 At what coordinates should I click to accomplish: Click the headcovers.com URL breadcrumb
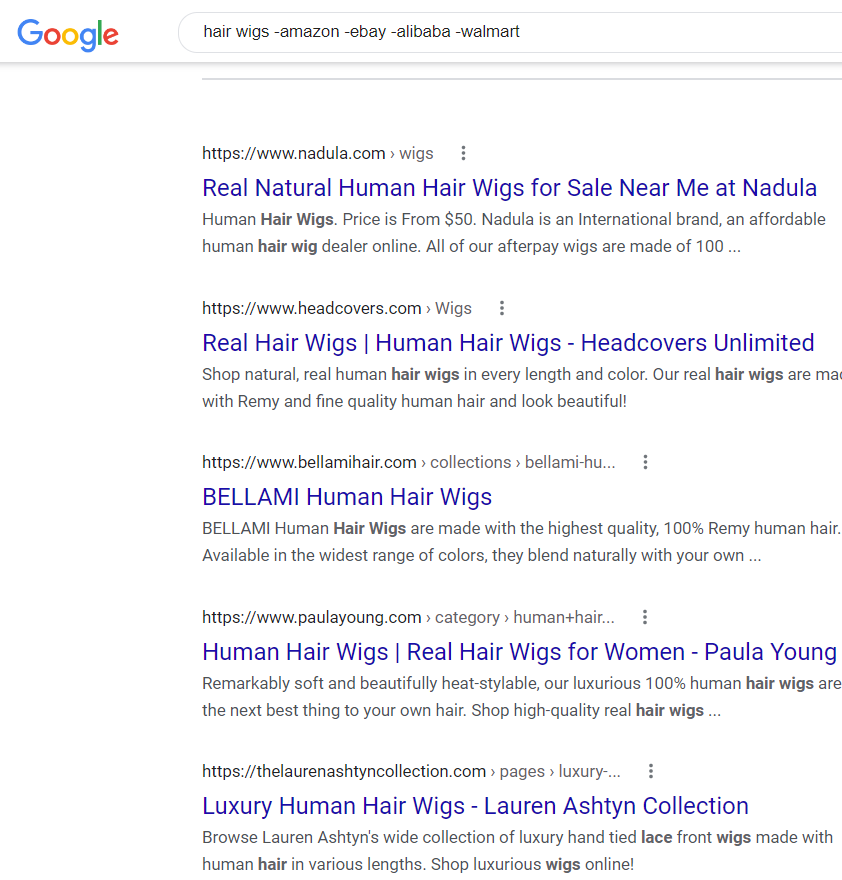337,308
